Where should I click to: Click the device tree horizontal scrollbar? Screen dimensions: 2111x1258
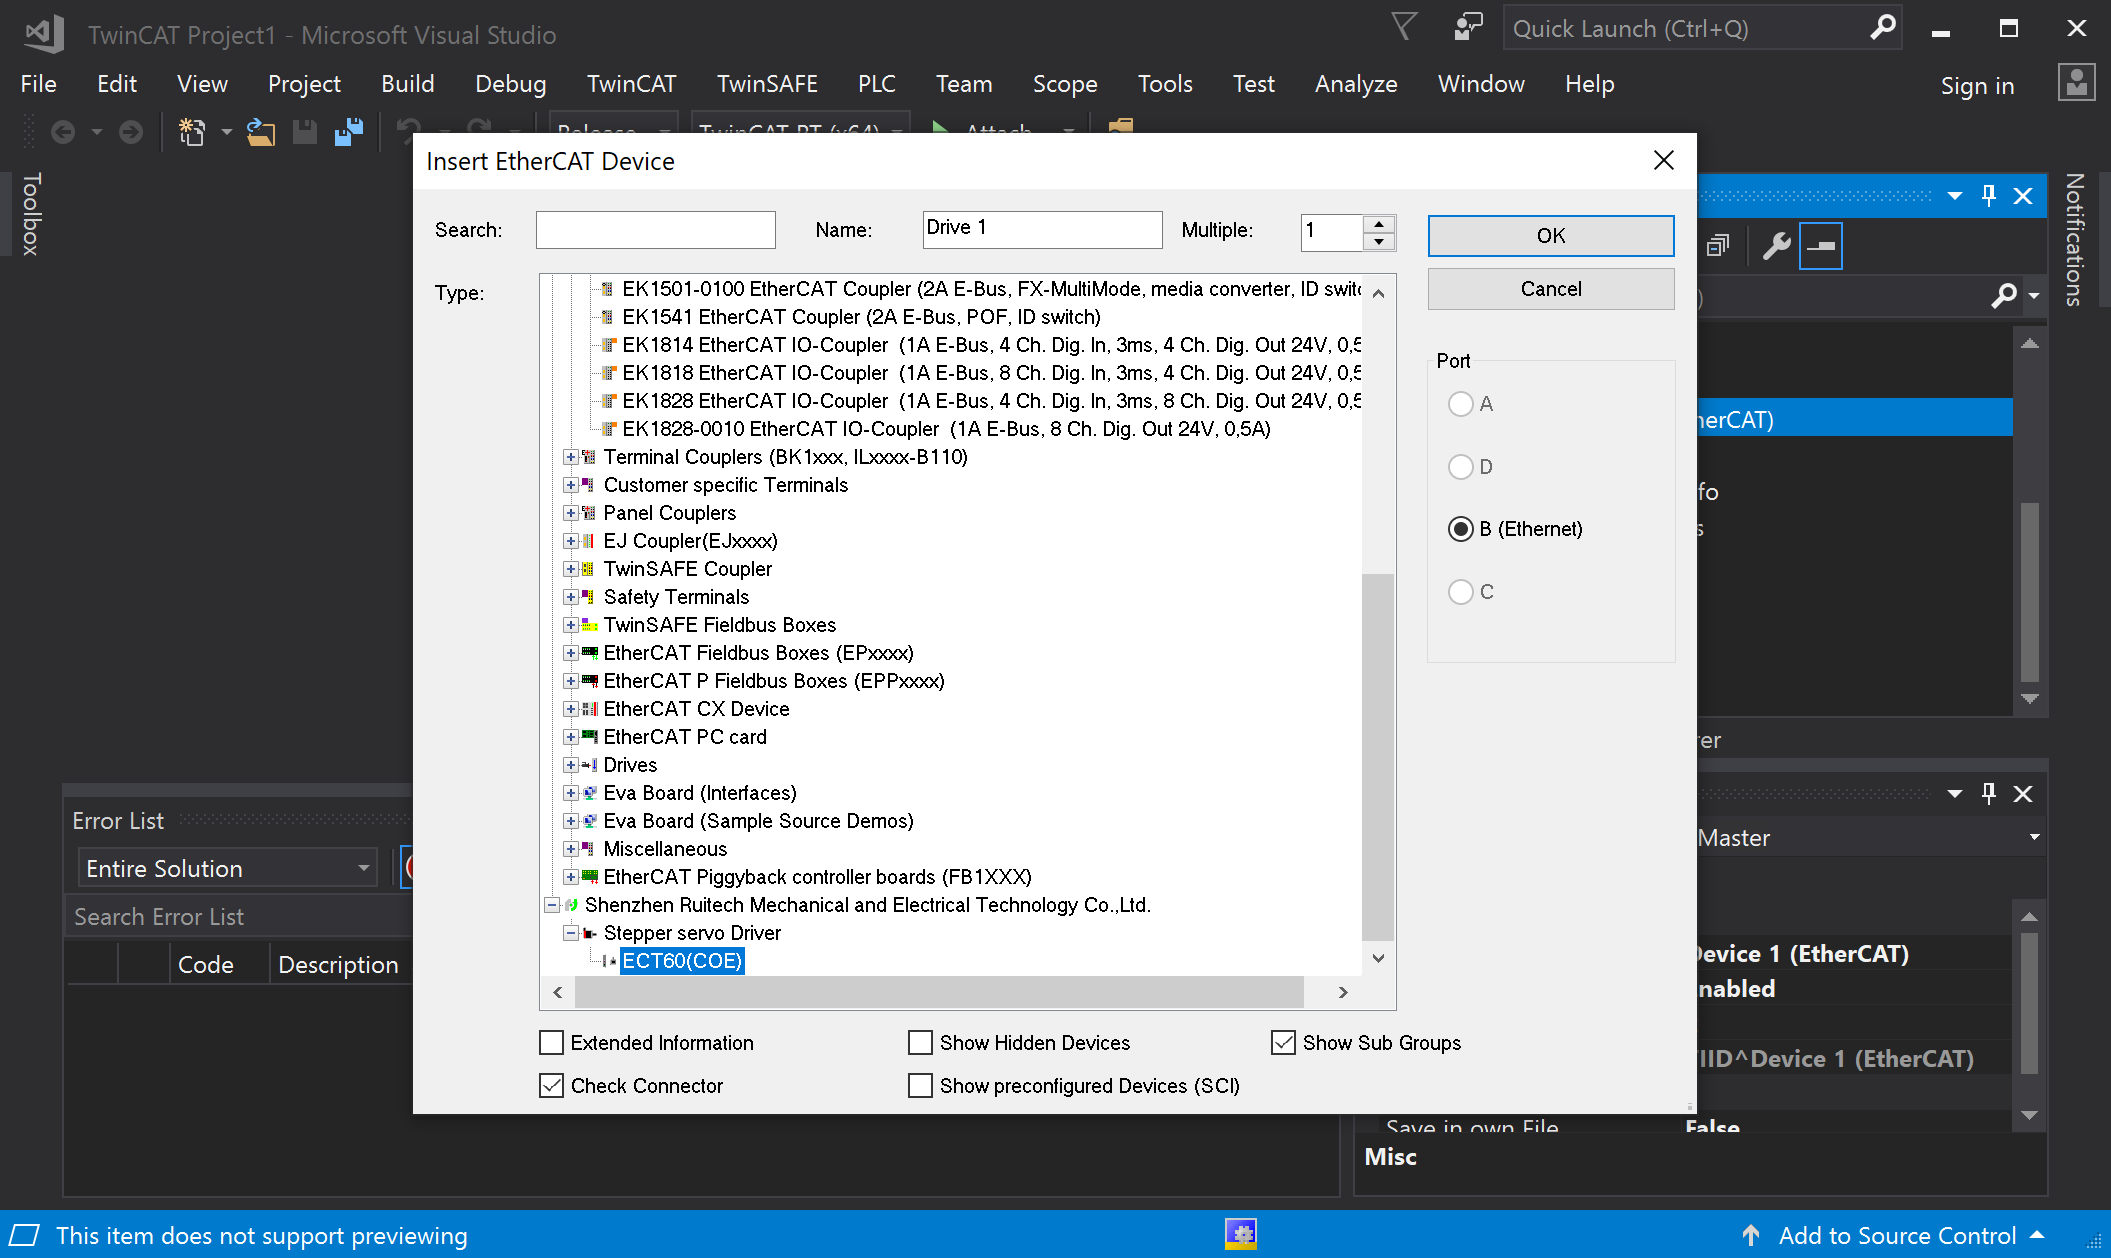coord(939,992)
